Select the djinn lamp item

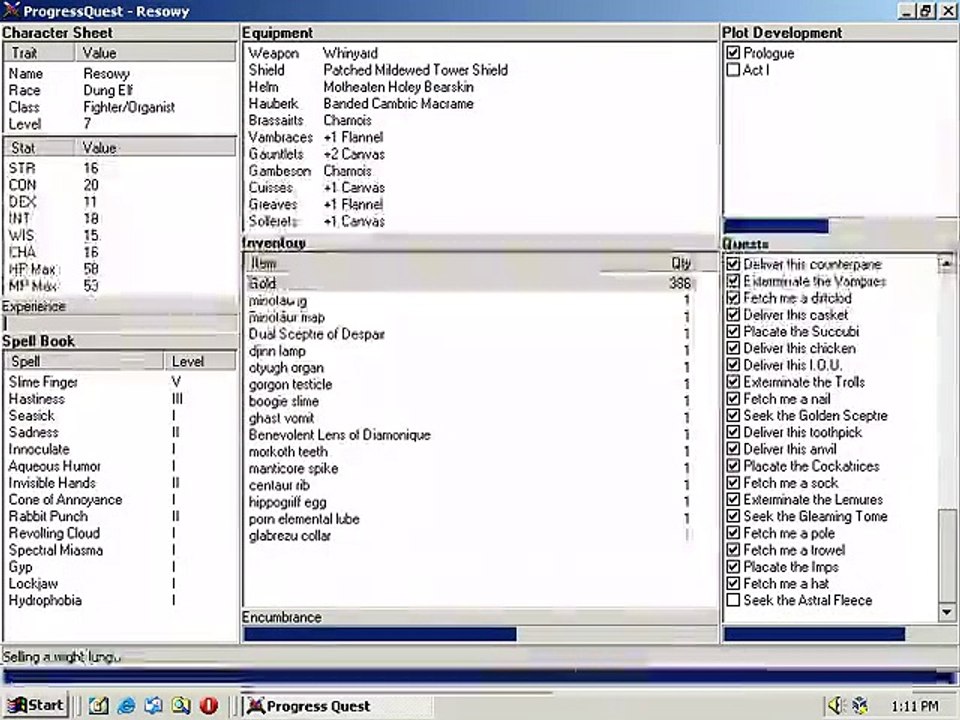[470, 351]
